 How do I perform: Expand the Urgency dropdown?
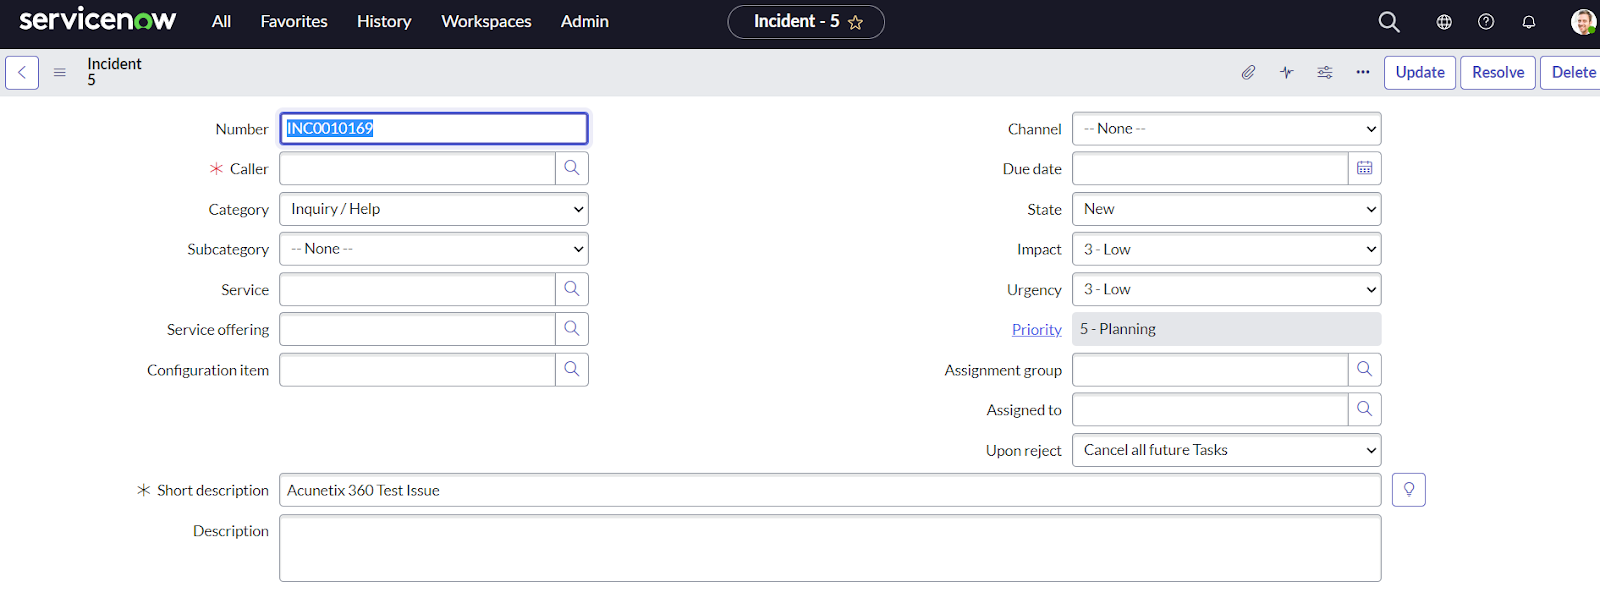tap(1227, 289)
